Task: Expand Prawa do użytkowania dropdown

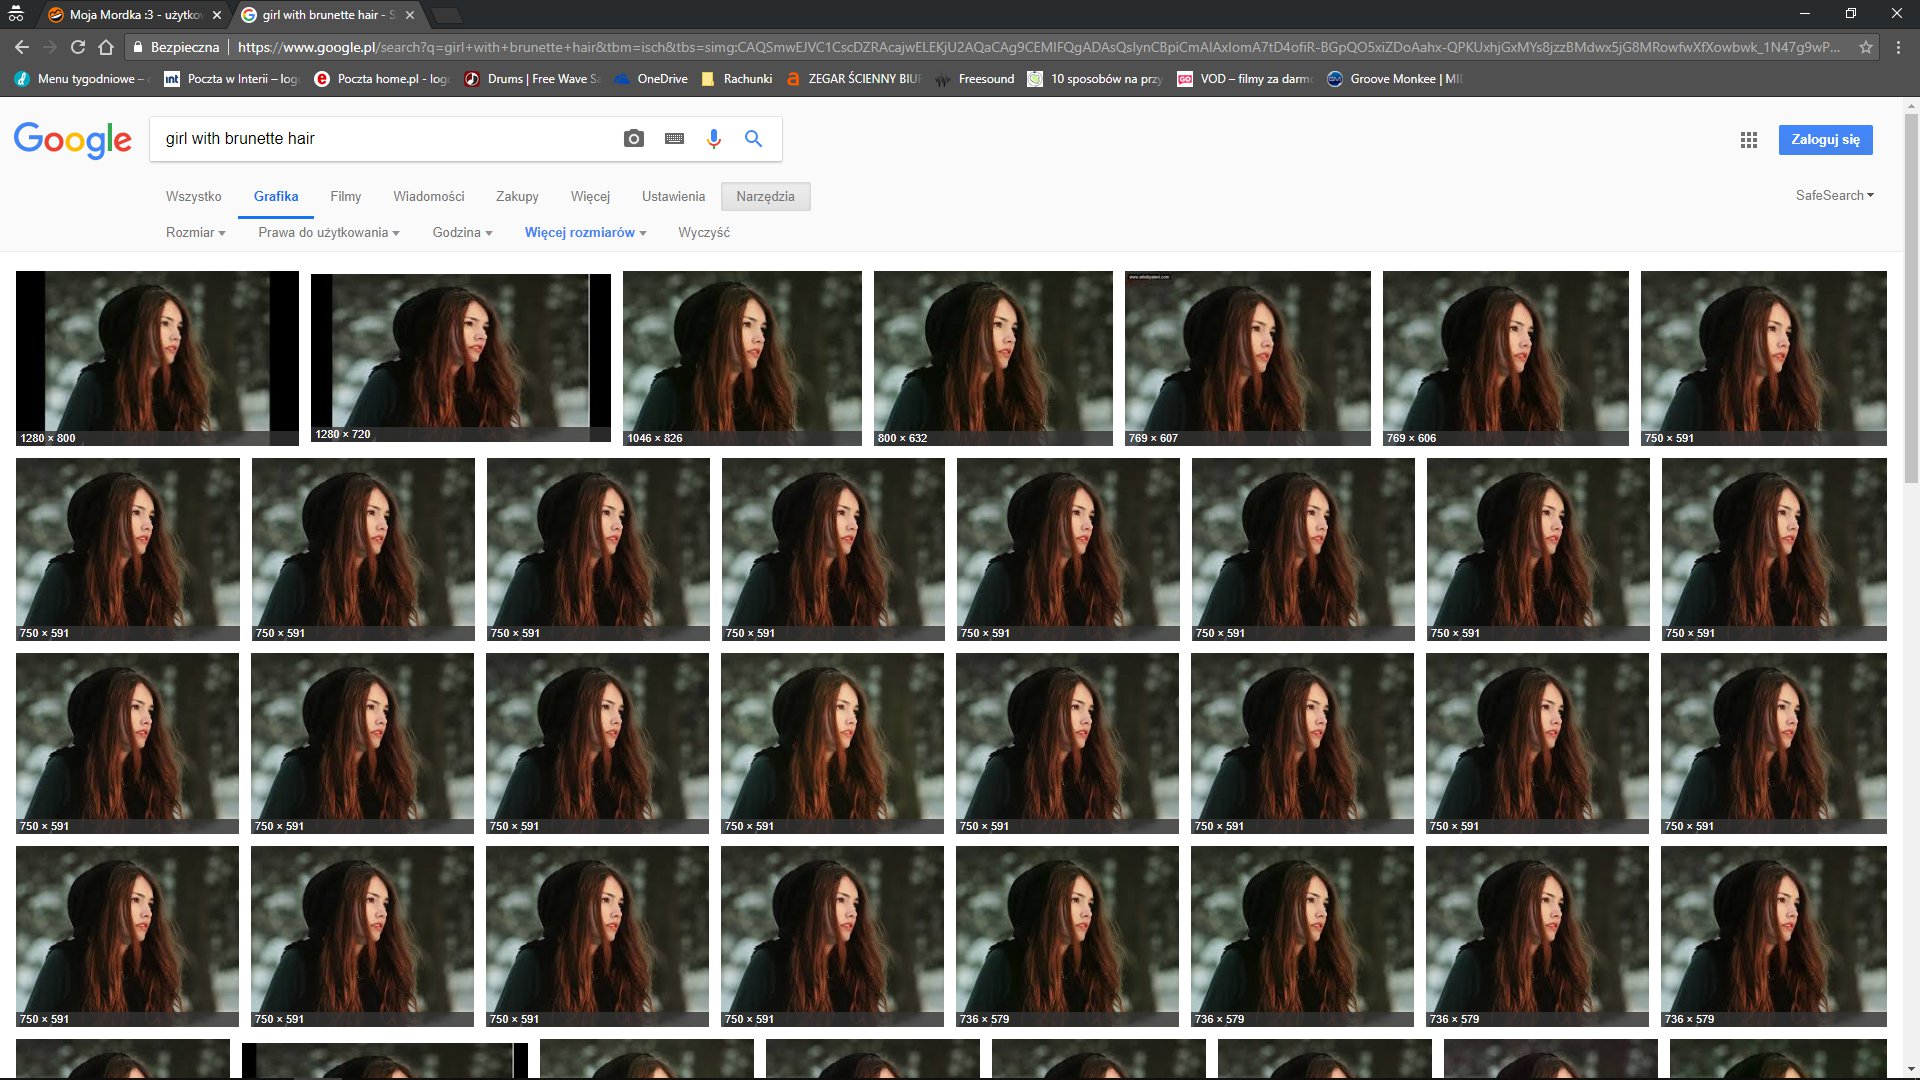Action: tap(329, 233)
